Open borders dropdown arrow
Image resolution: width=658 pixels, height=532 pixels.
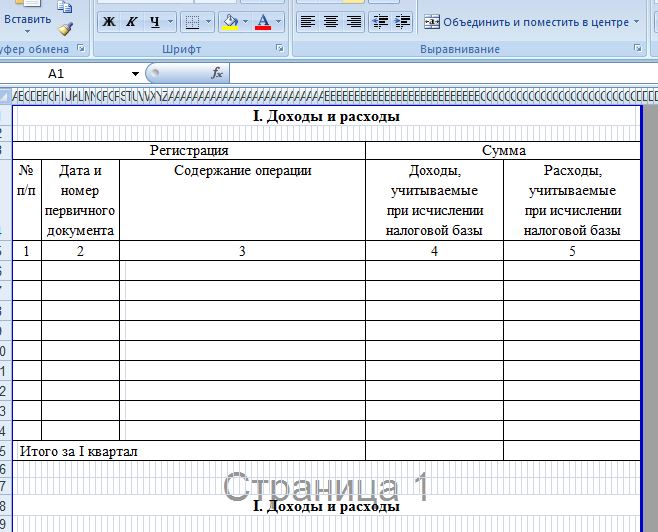click(x=209, y=22)
